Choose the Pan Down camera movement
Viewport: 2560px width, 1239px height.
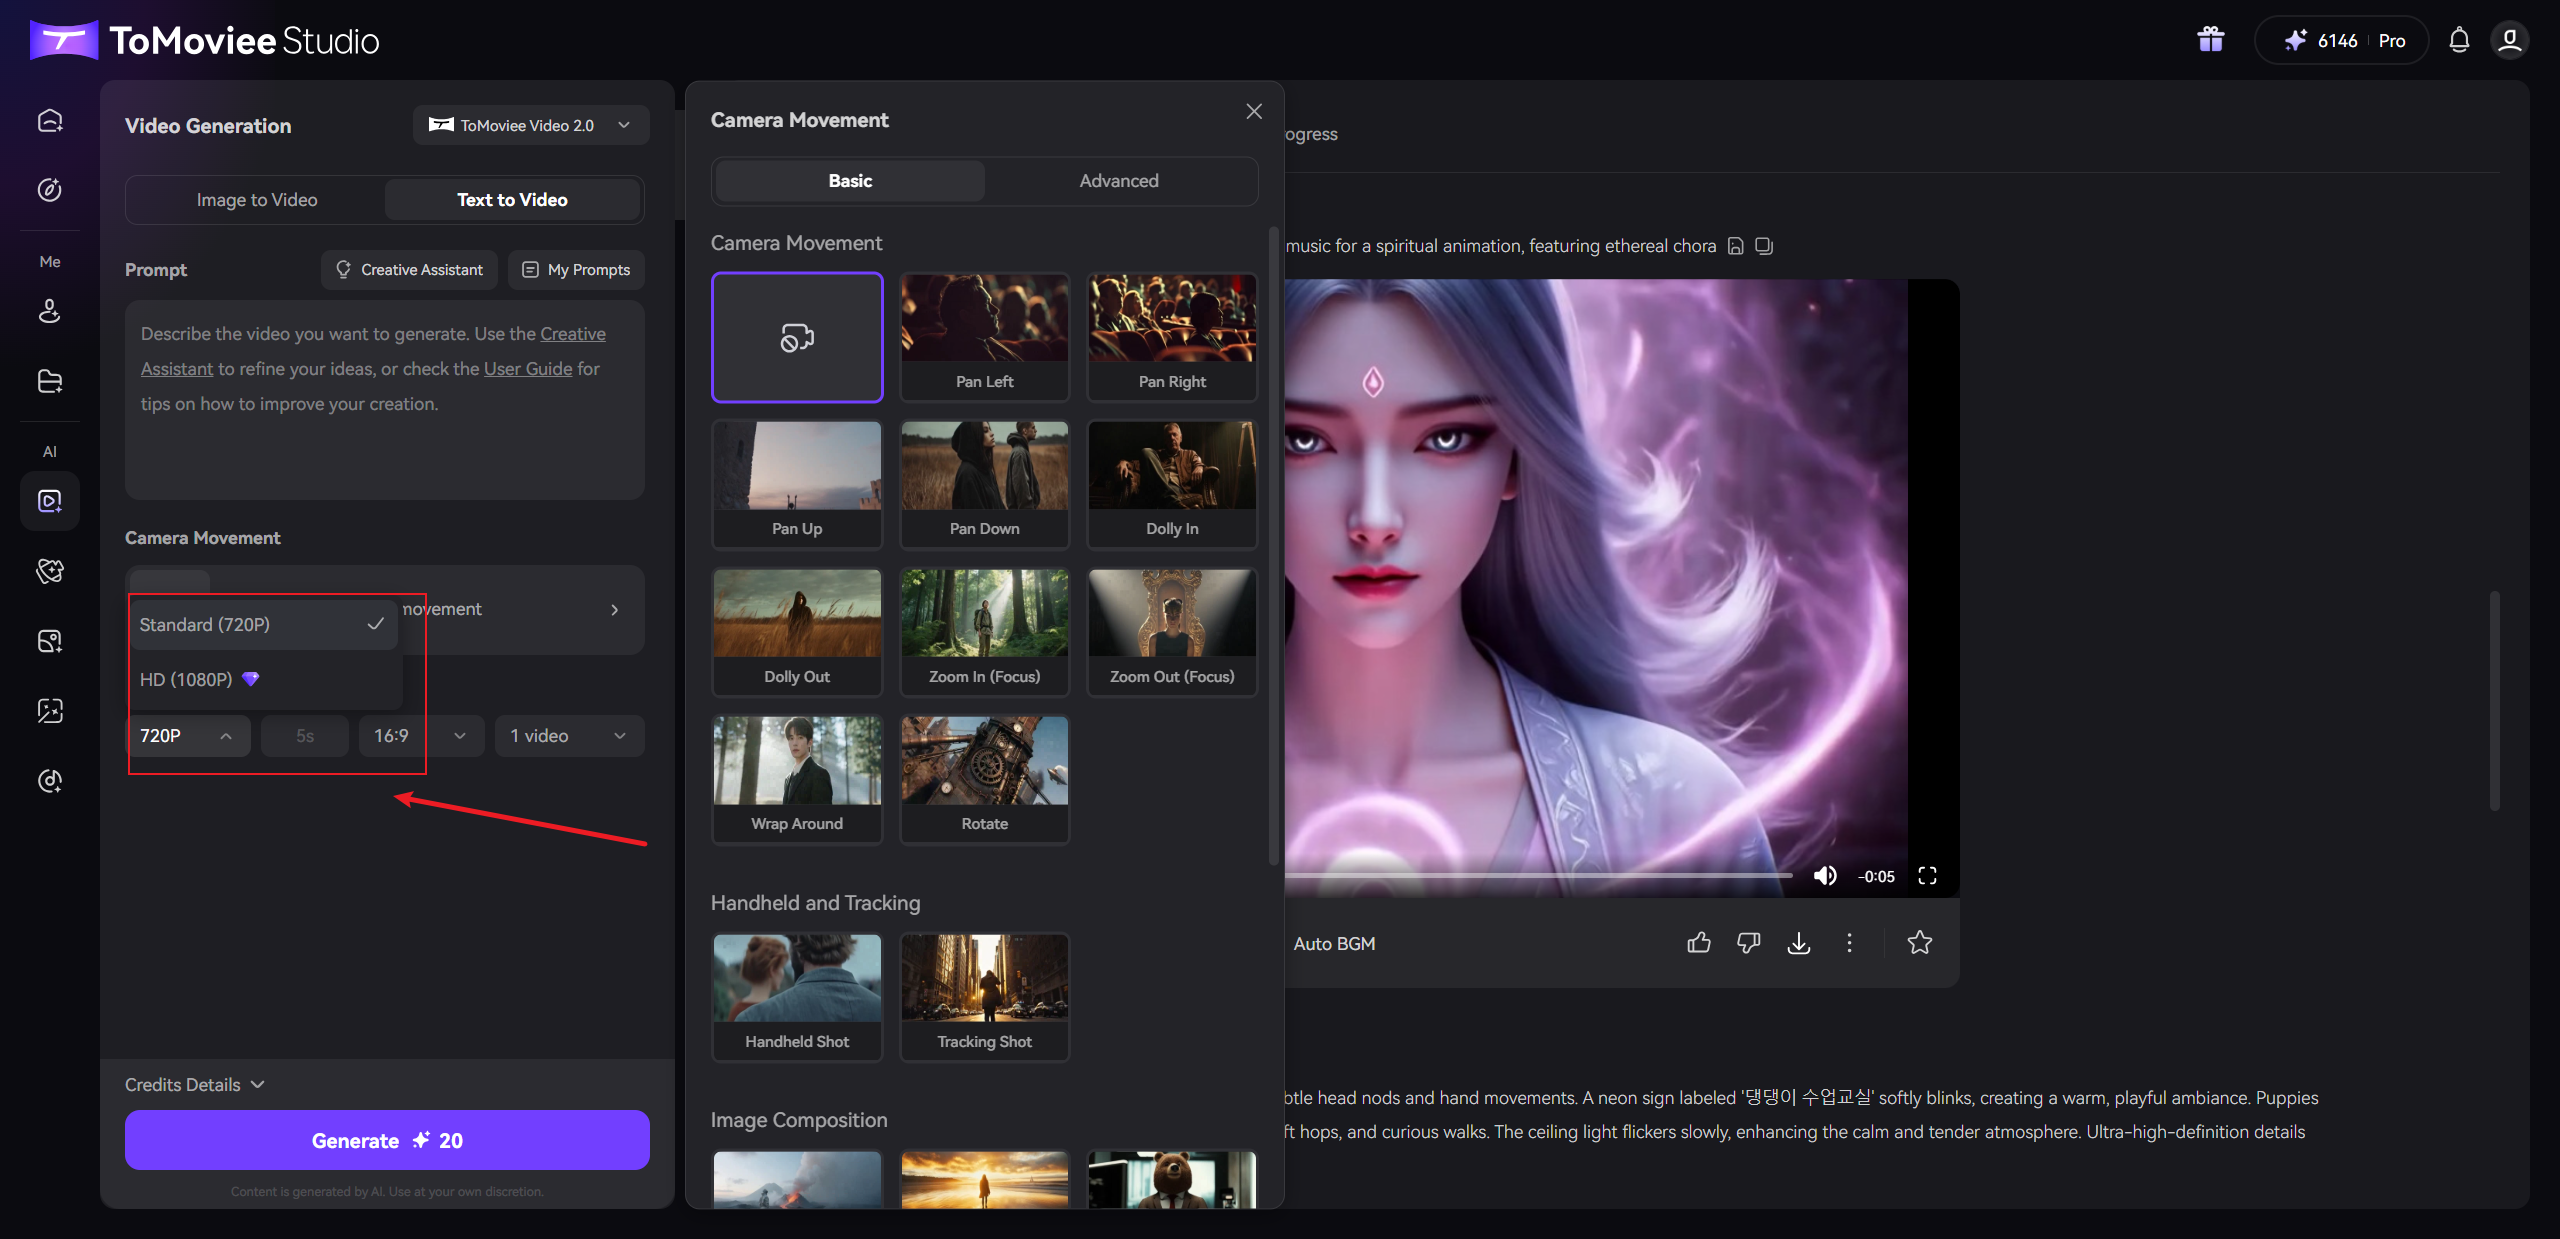[x=985, y=484]
